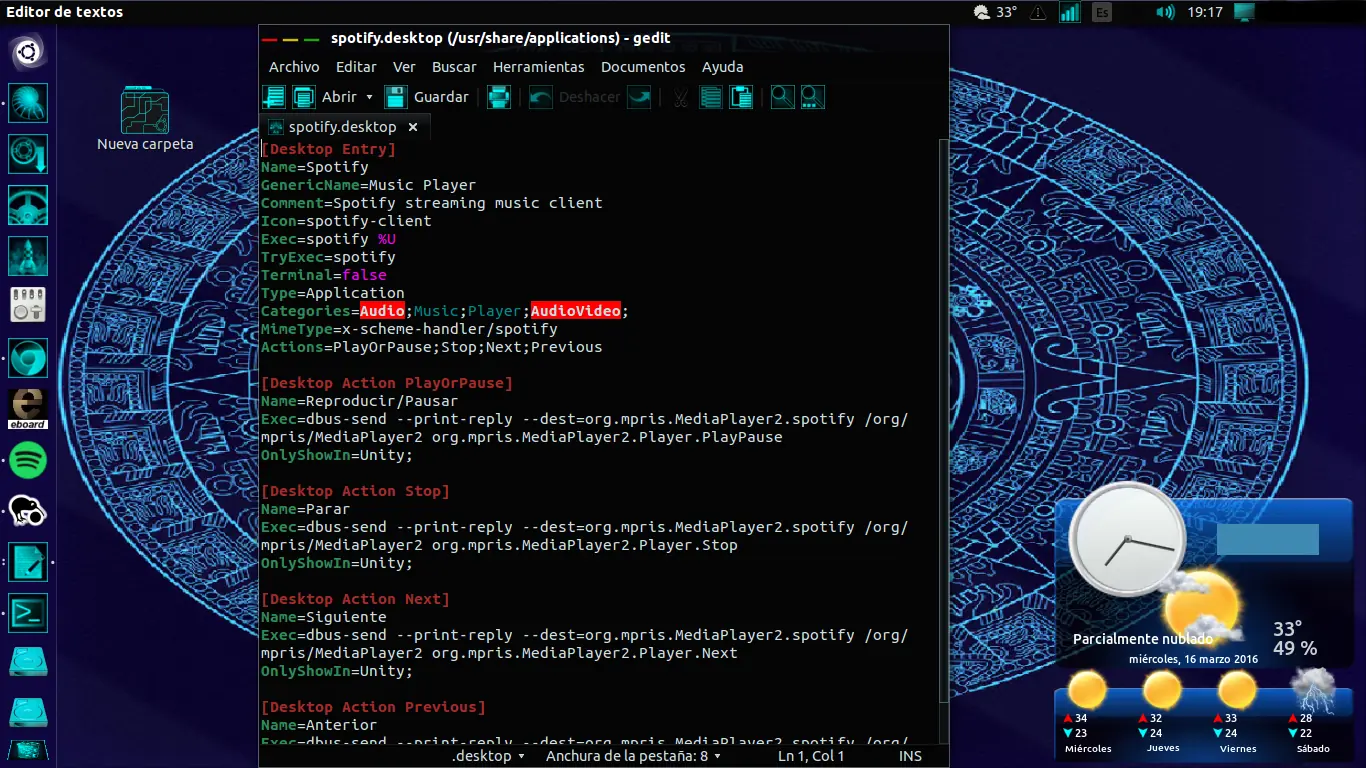1366x768 pixels.
Task: Open the lower disk drive launcher icon
Action: point(28,712)
